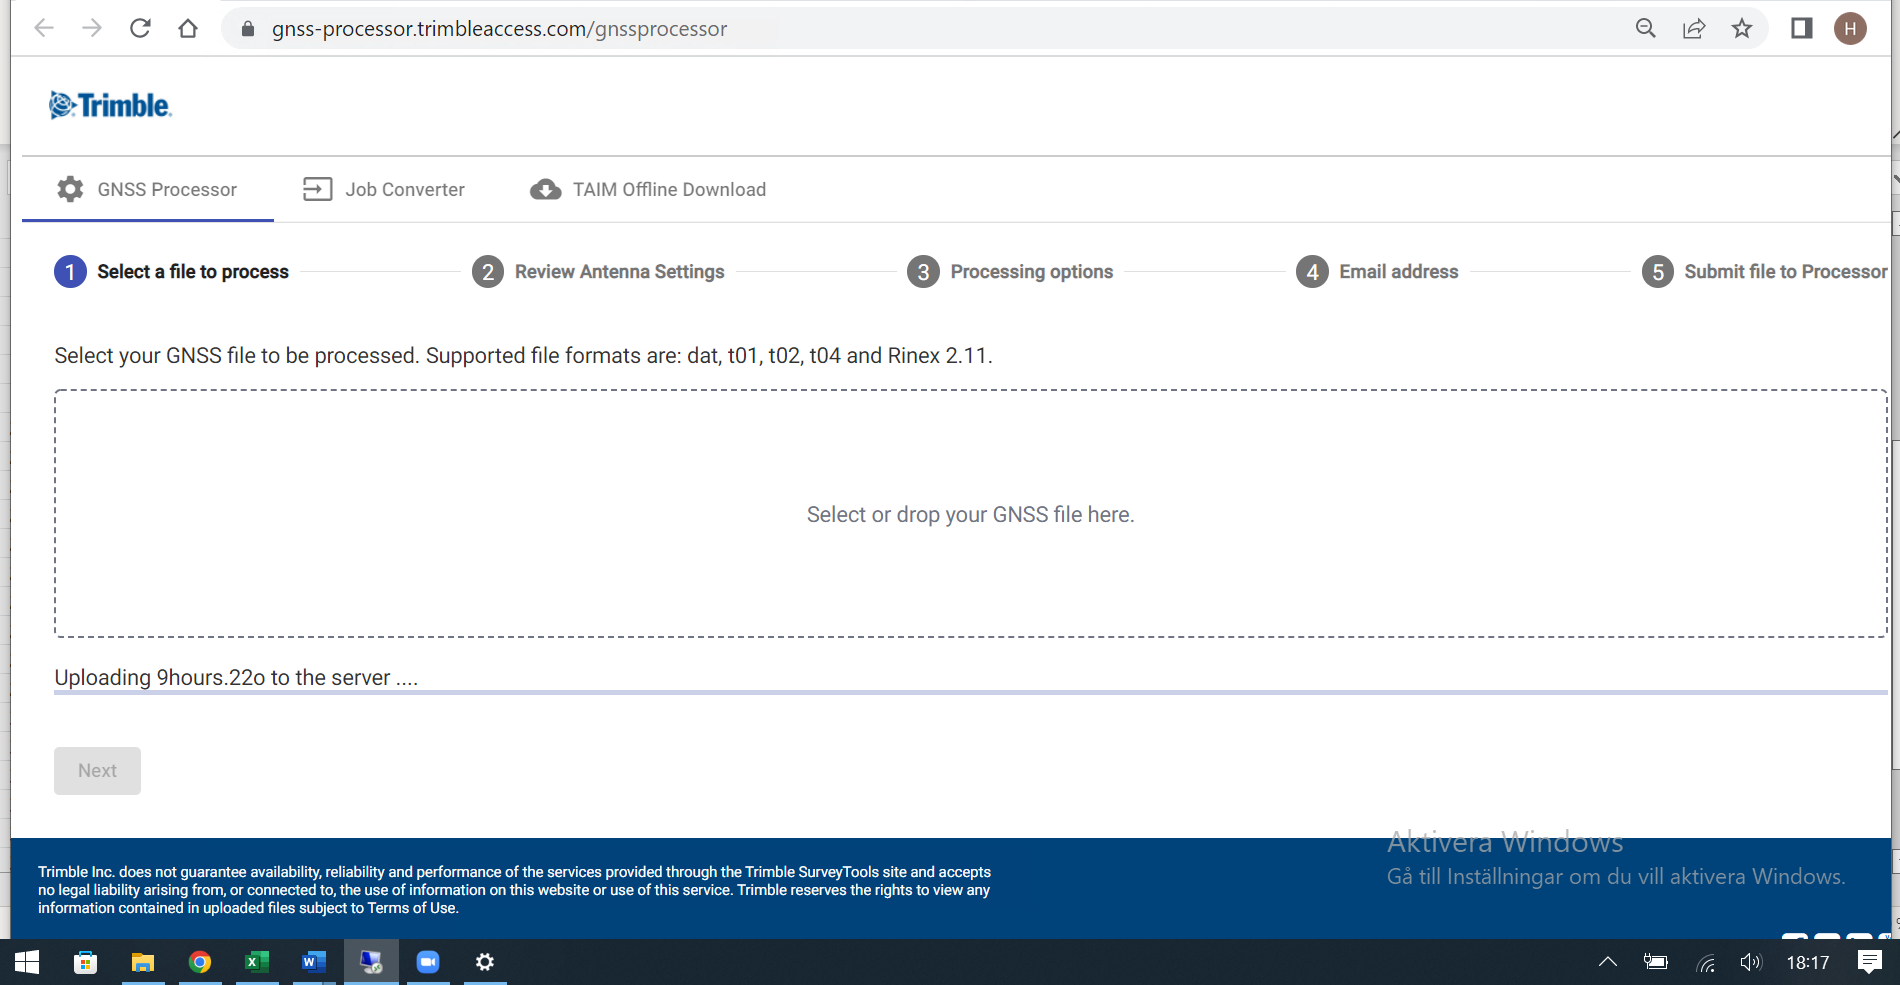Switch to the GNSS Processor tab
Screen dimensions: 1900x985
[148, 189]
